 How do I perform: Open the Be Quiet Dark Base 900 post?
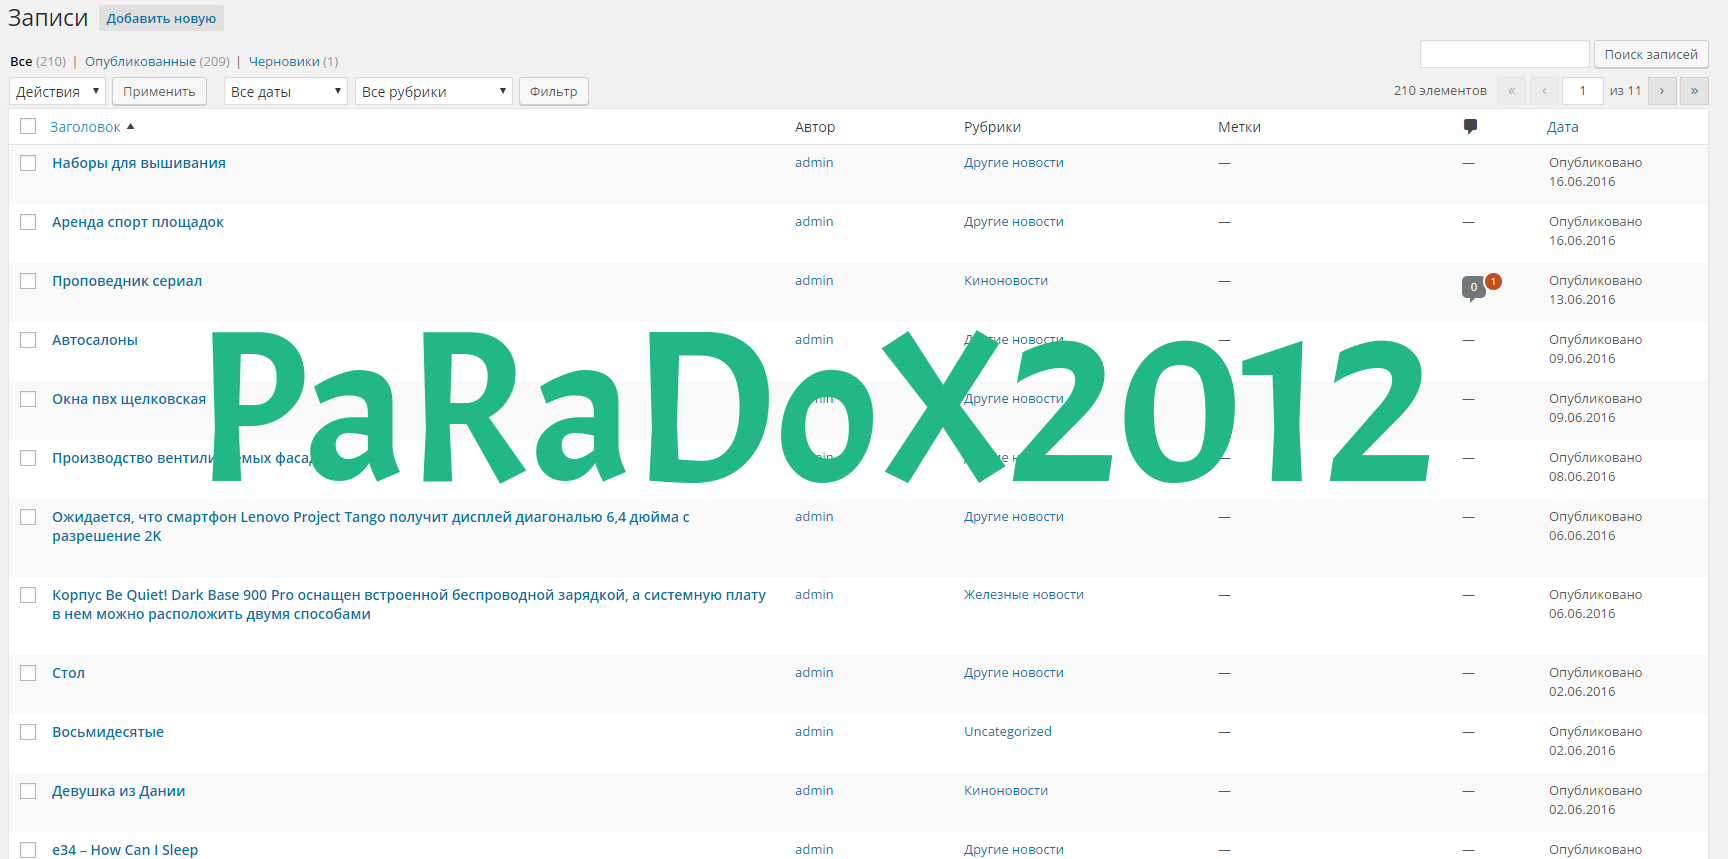point(409,604)
